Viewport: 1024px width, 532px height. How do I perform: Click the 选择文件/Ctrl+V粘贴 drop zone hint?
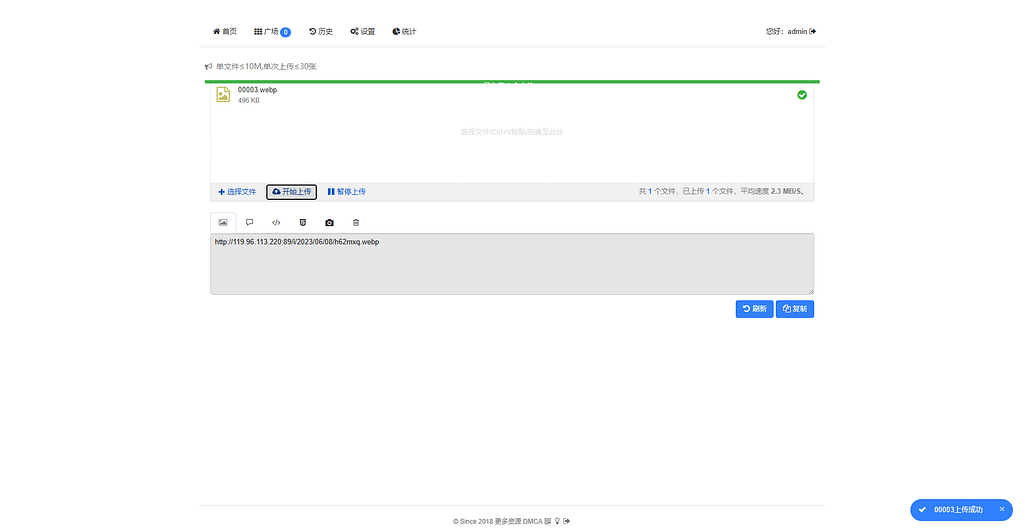[511, 132]
